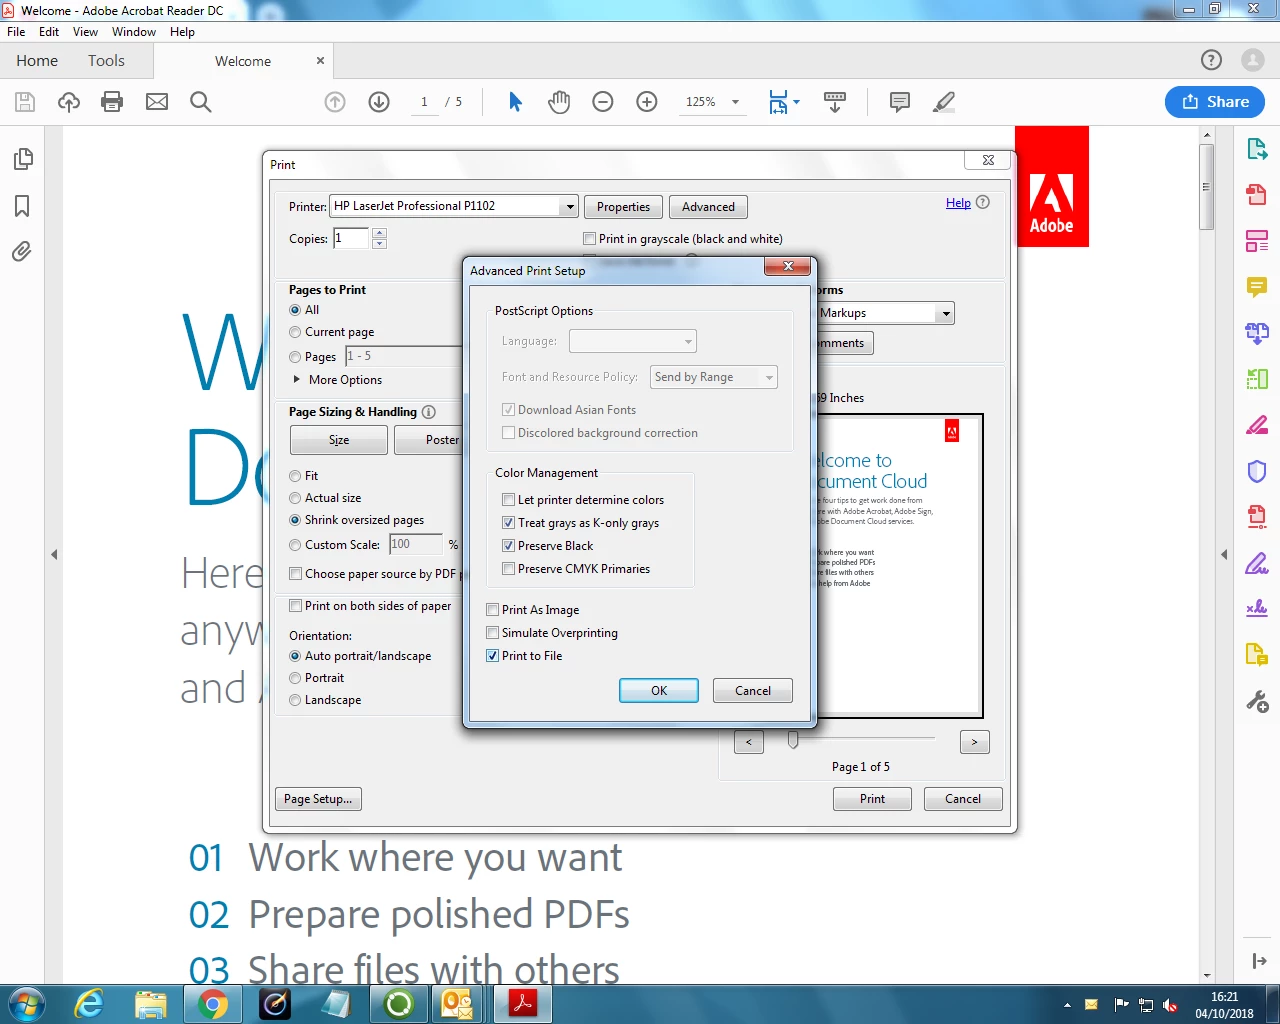This screenshot has width=1280, height=1024.
Task: Click the Save file icon in toolbar
Action: 25,102
